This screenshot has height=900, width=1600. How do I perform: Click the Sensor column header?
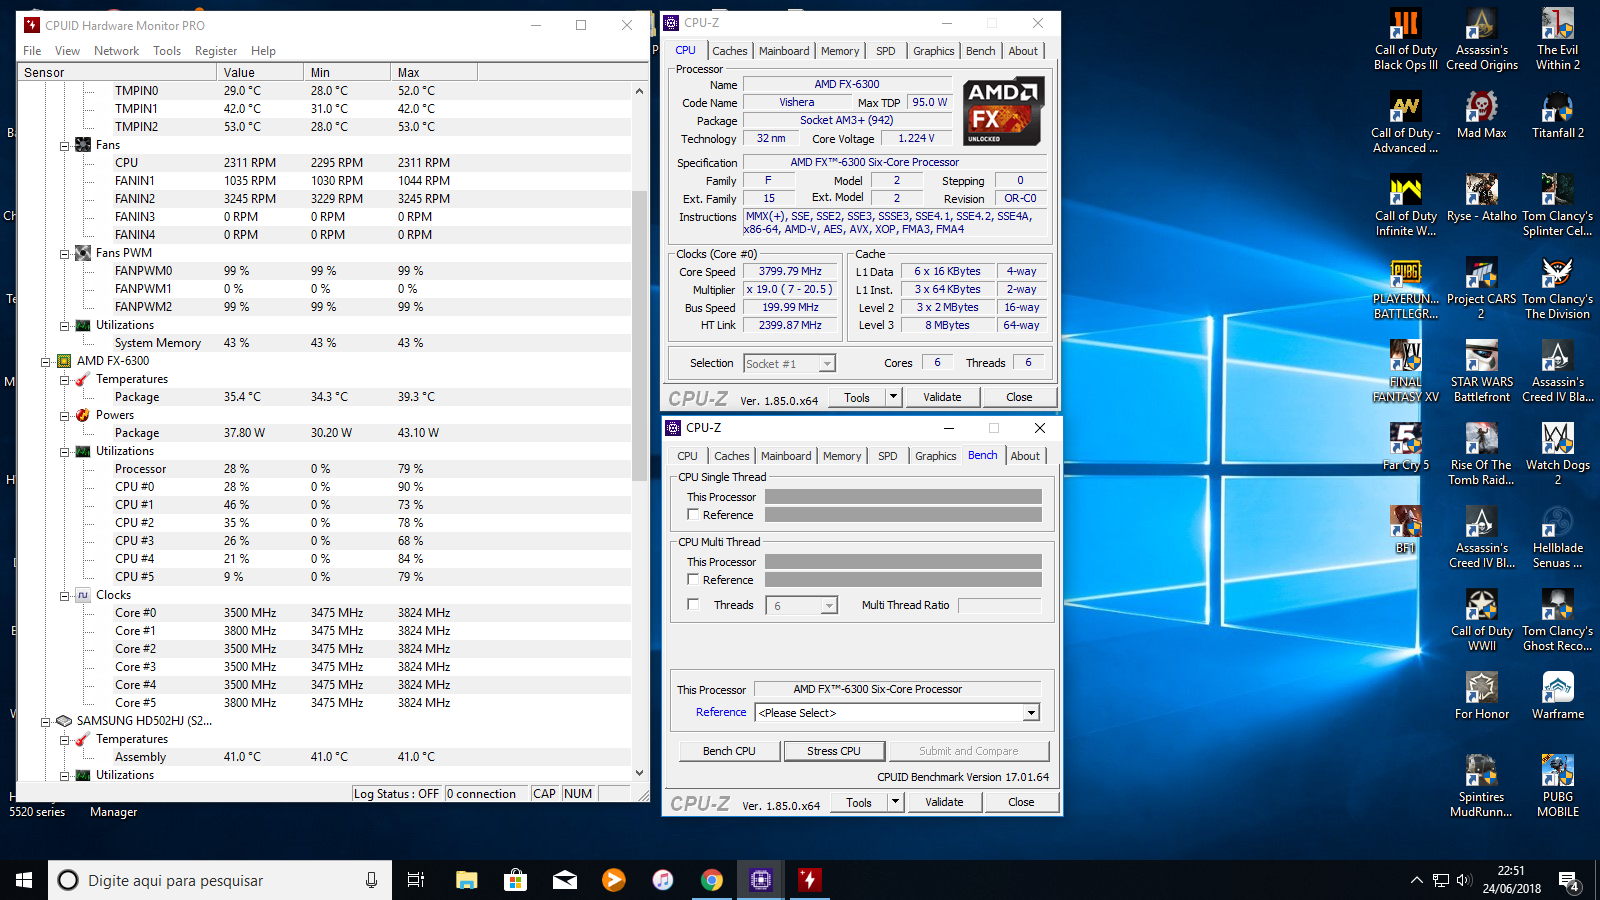pyautogui.click(x=117, y=72)
